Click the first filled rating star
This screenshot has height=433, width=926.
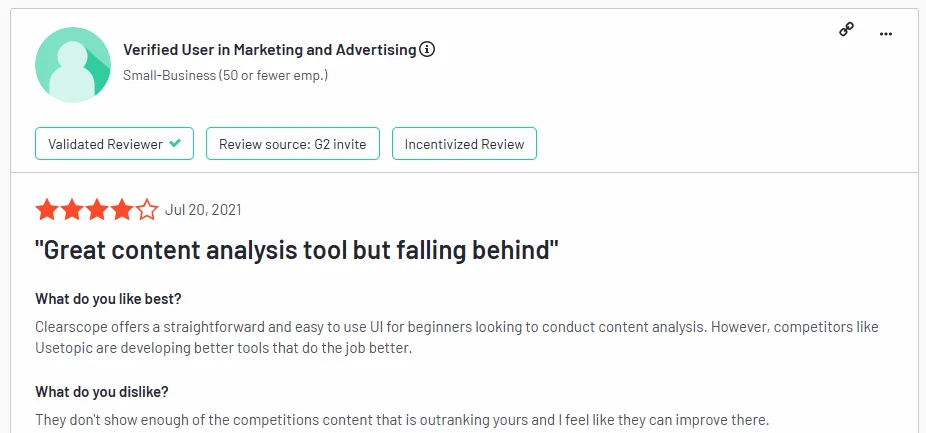tap(46, 210)
